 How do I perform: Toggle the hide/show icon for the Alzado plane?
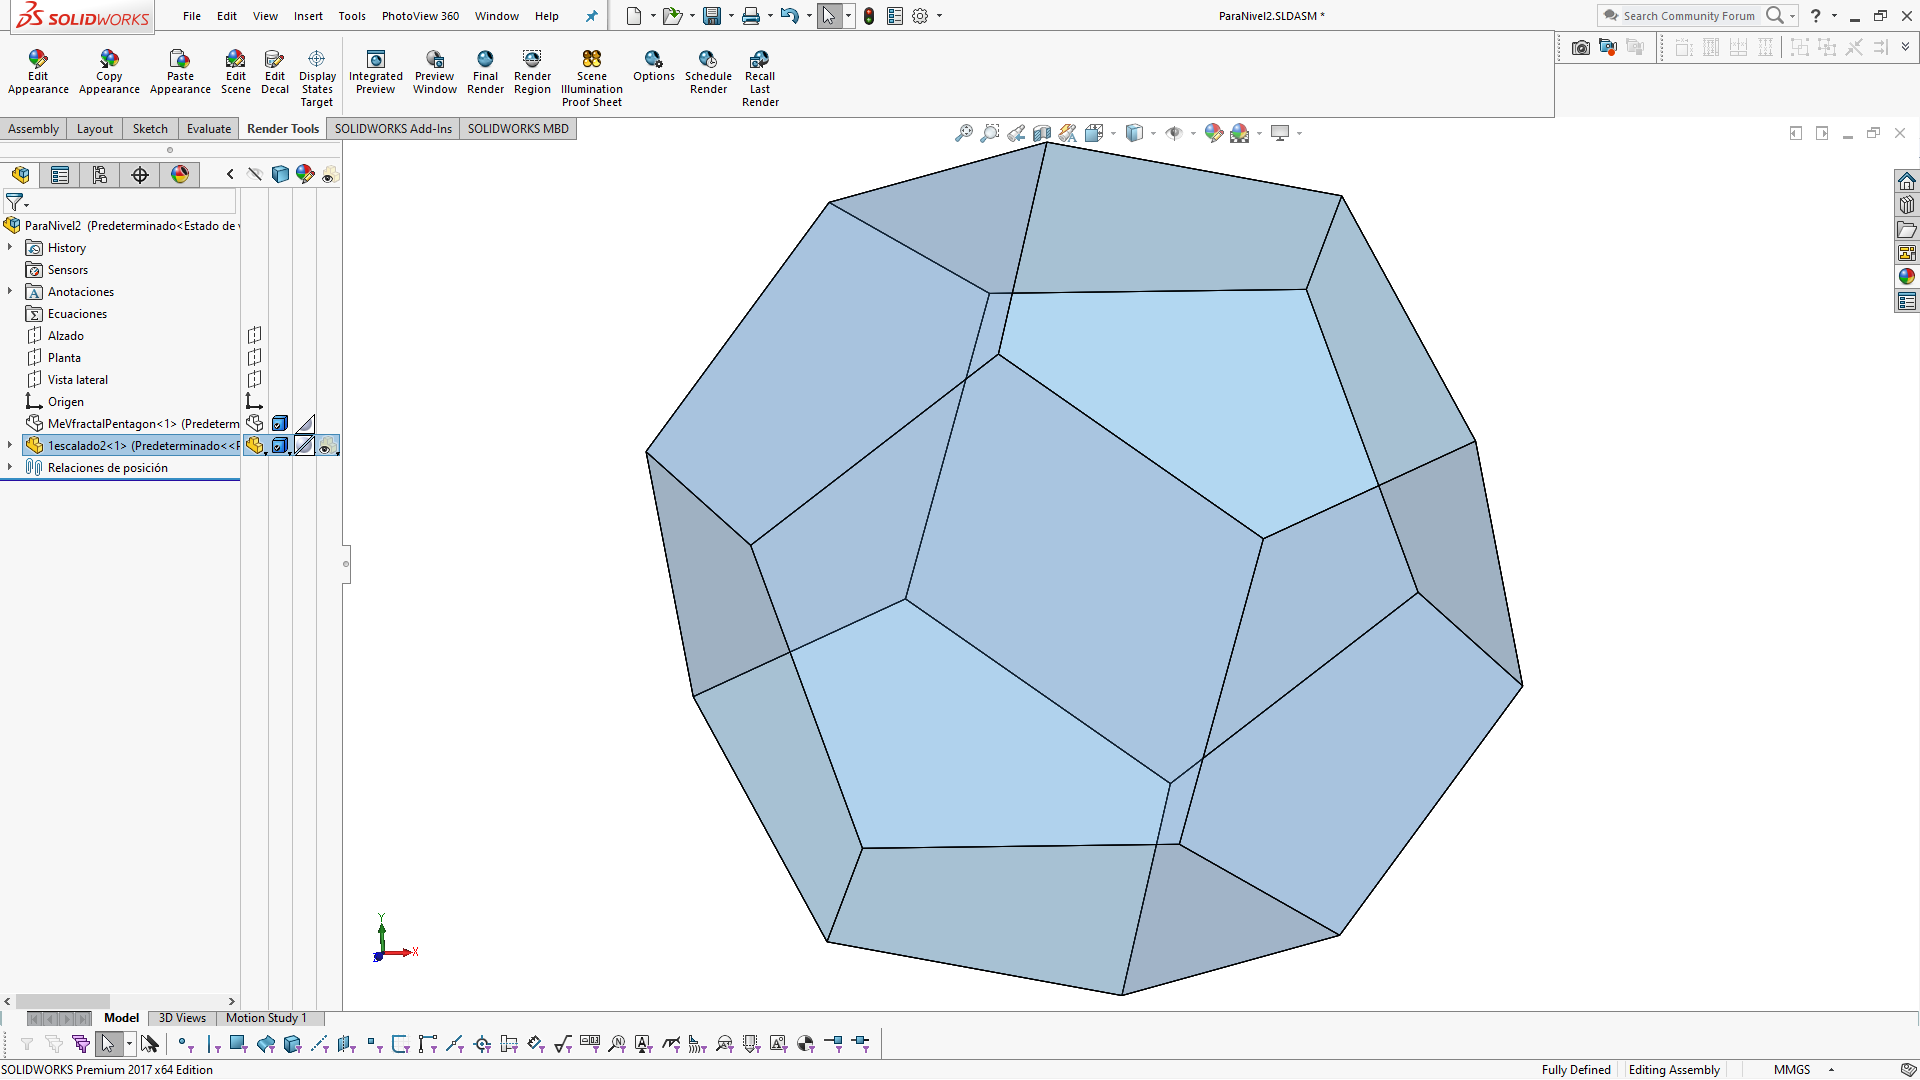[254, 336]
